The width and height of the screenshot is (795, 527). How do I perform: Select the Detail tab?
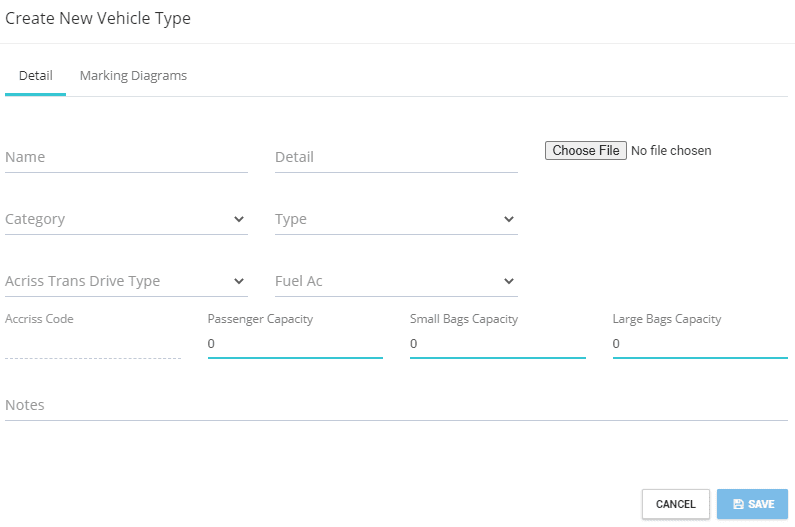(35, 76)
